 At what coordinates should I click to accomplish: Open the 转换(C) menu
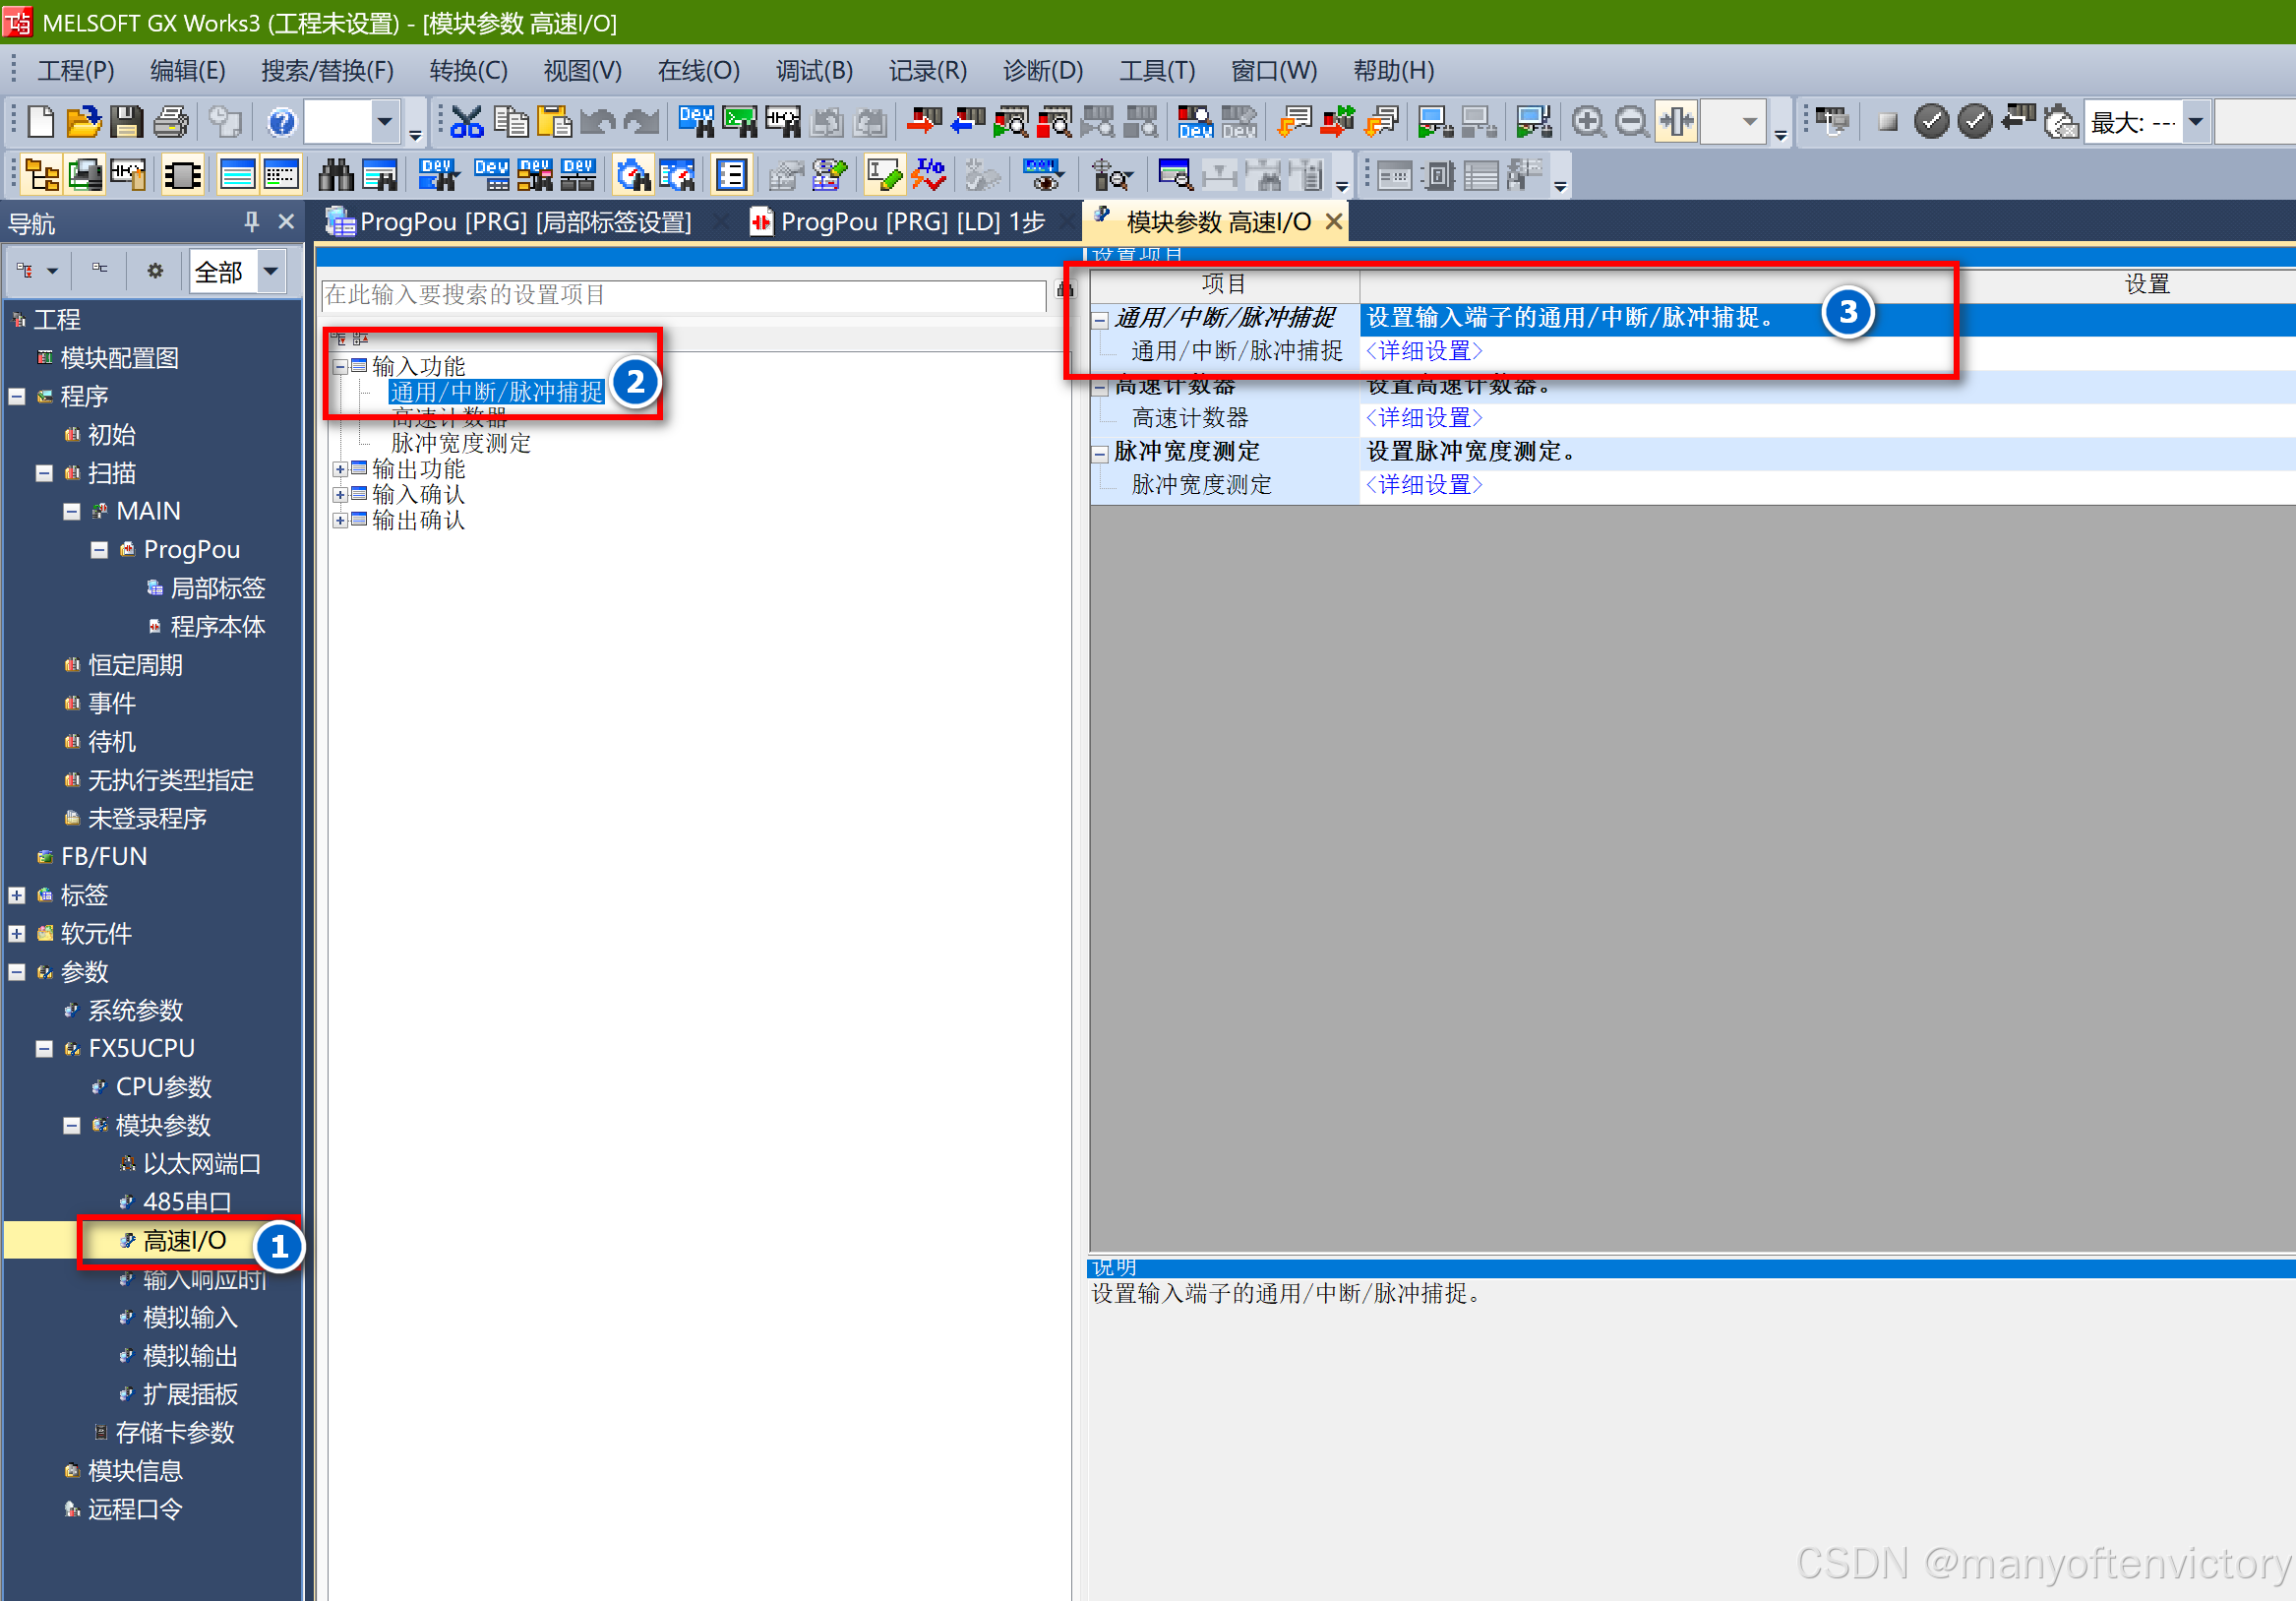(468, 71)
